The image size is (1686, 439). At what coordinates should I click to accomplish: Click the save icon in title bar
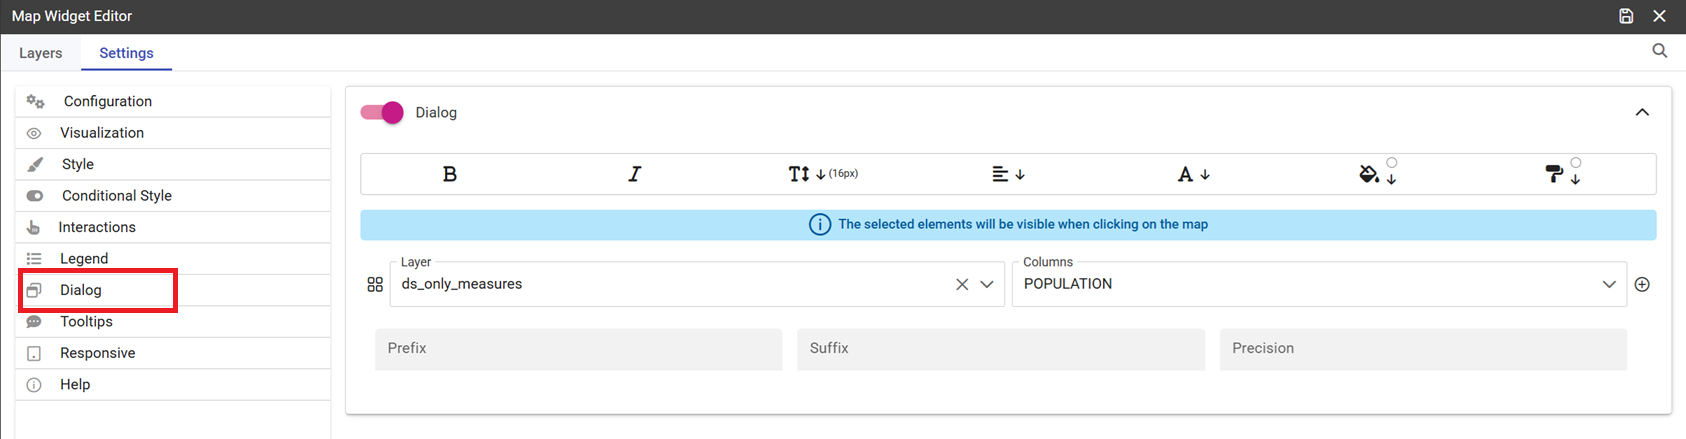point(1626,16)
